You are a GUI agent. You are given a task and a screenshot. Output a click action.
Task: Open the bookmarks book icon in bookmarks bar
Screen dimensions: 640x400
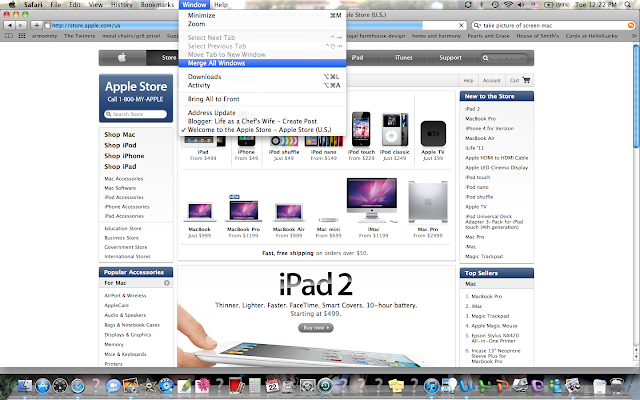(x=9, y=36)
